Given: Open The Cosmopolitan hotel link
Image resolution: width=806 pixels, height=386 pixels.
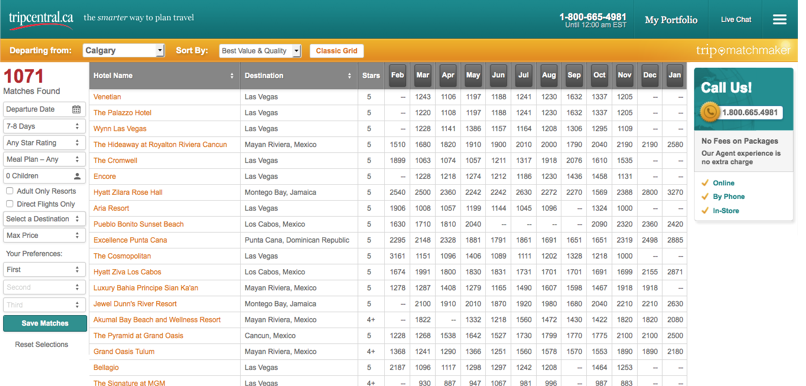Looking at the screenshot, I should 122,256.
